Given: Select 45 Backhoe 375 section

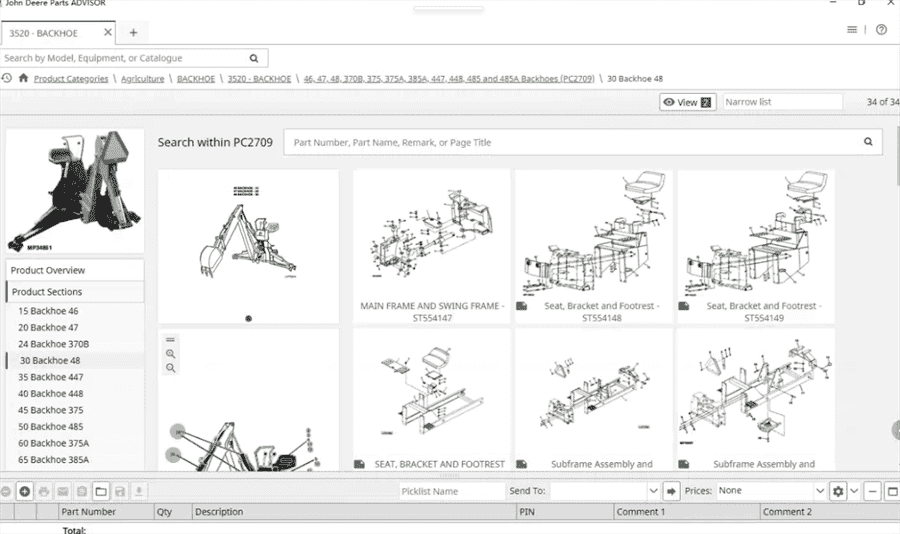Looking at the screenshot, I should (x=51, y=410).
